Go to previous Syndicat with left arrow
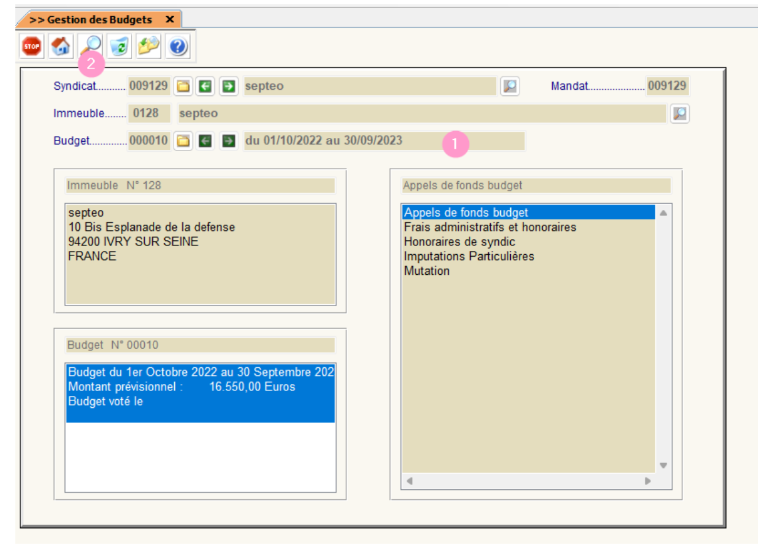The width and height of the screenshot is (758, 553). pos(206,86)
